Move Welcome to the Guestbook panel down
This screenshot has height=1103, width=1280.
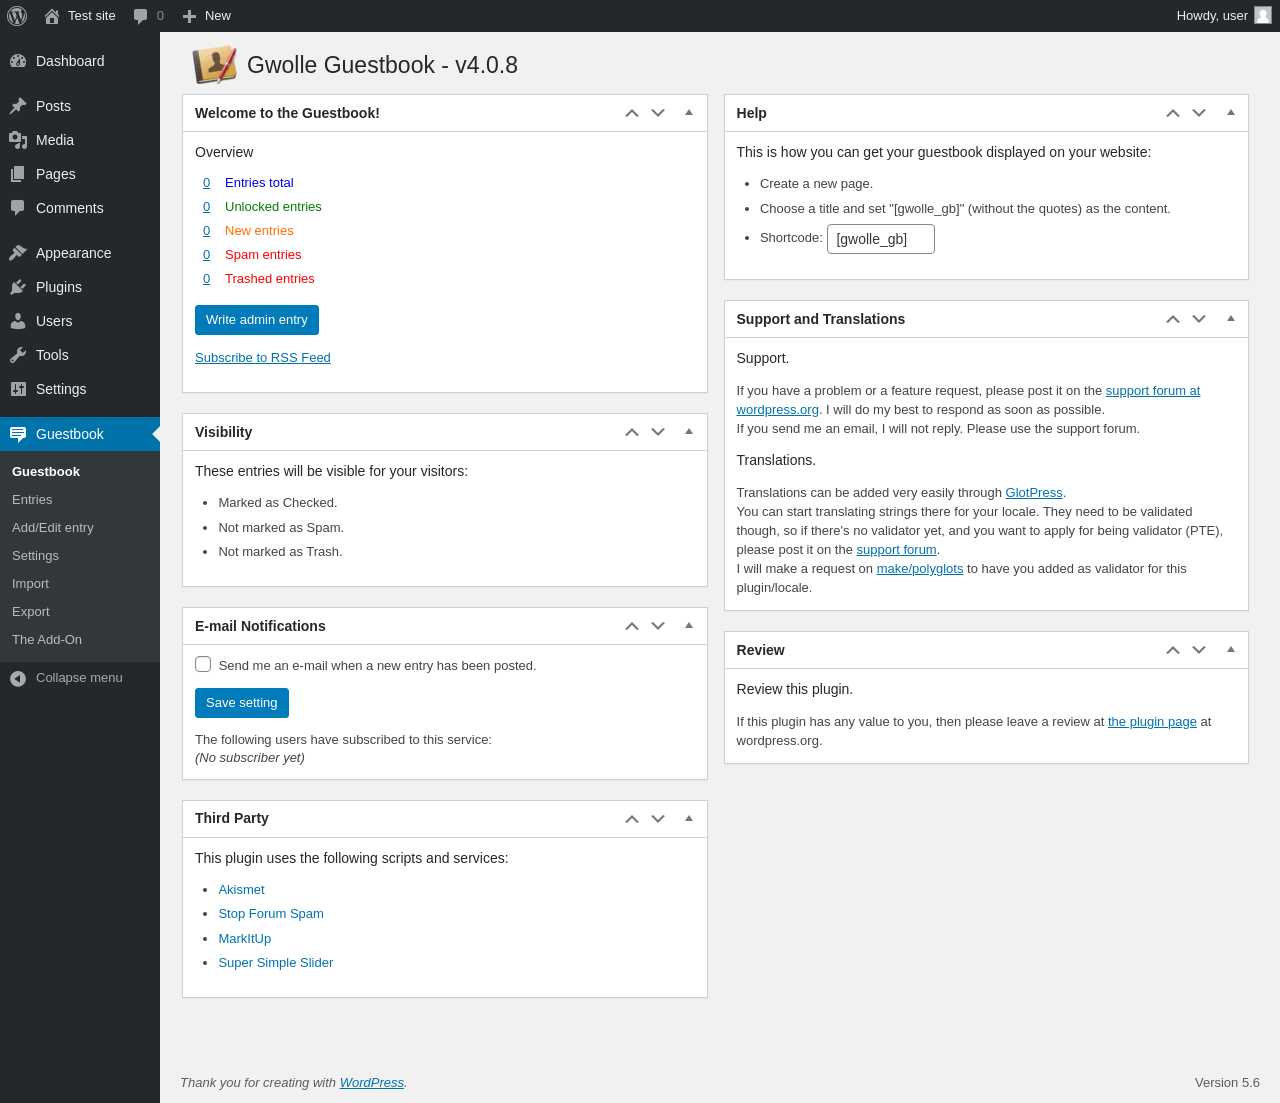(x=658, y=113)
